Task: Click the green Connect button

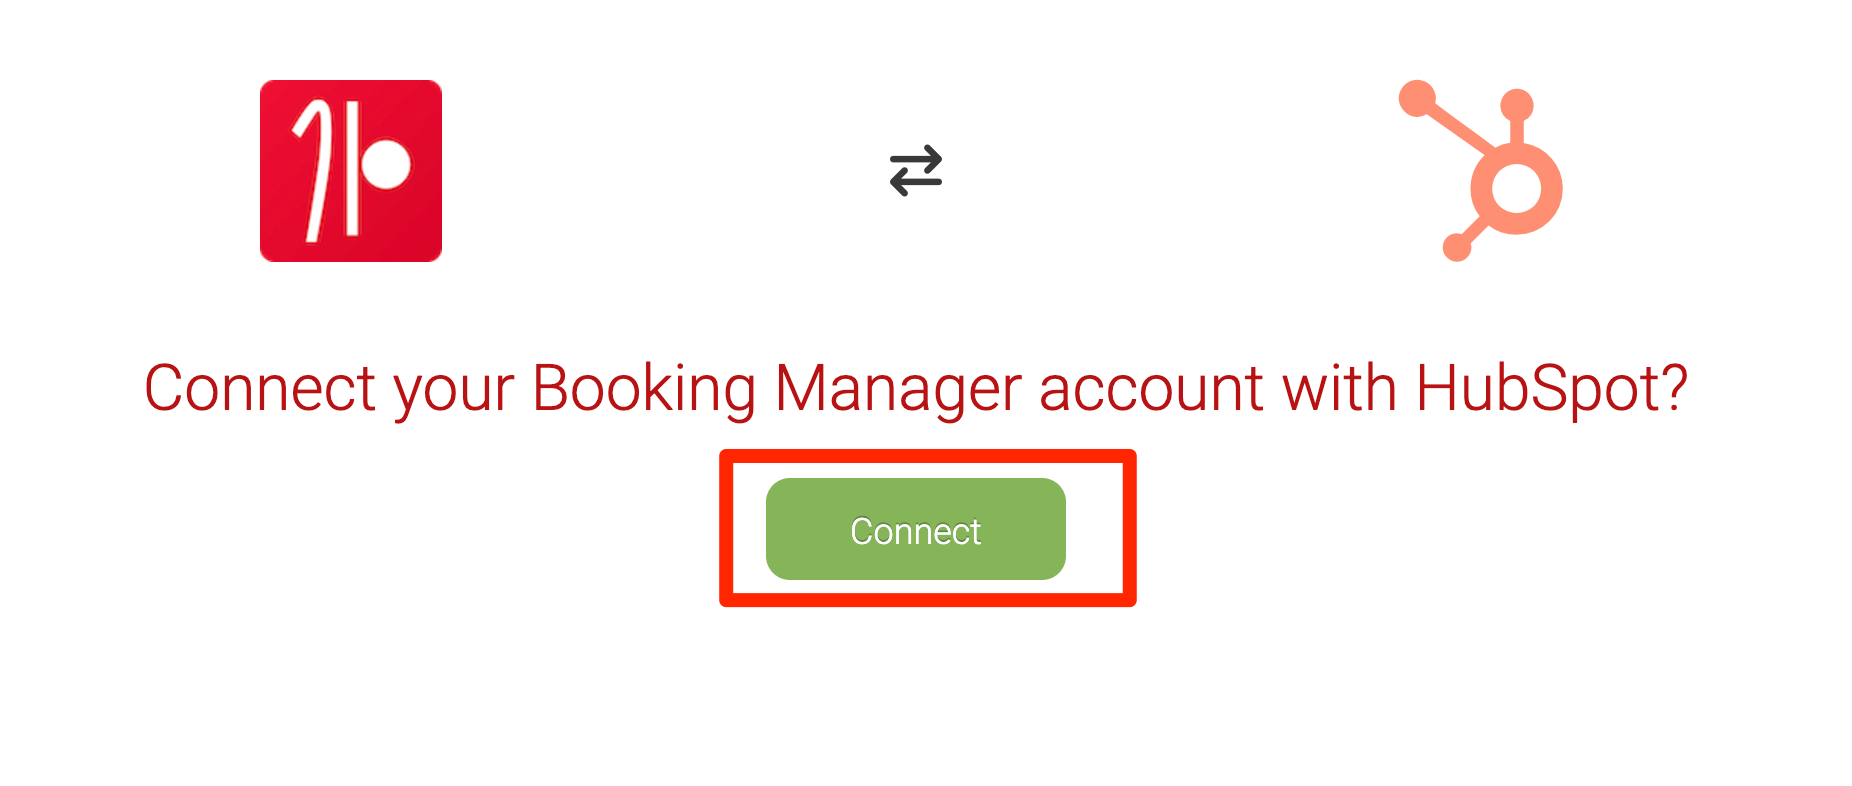Action: tap(915, 529)
